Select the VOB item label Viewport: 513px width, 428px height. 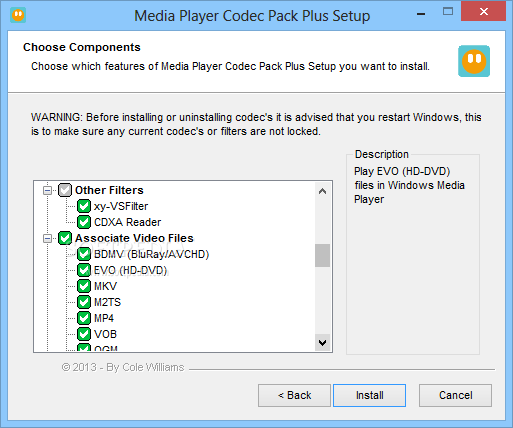105,334
